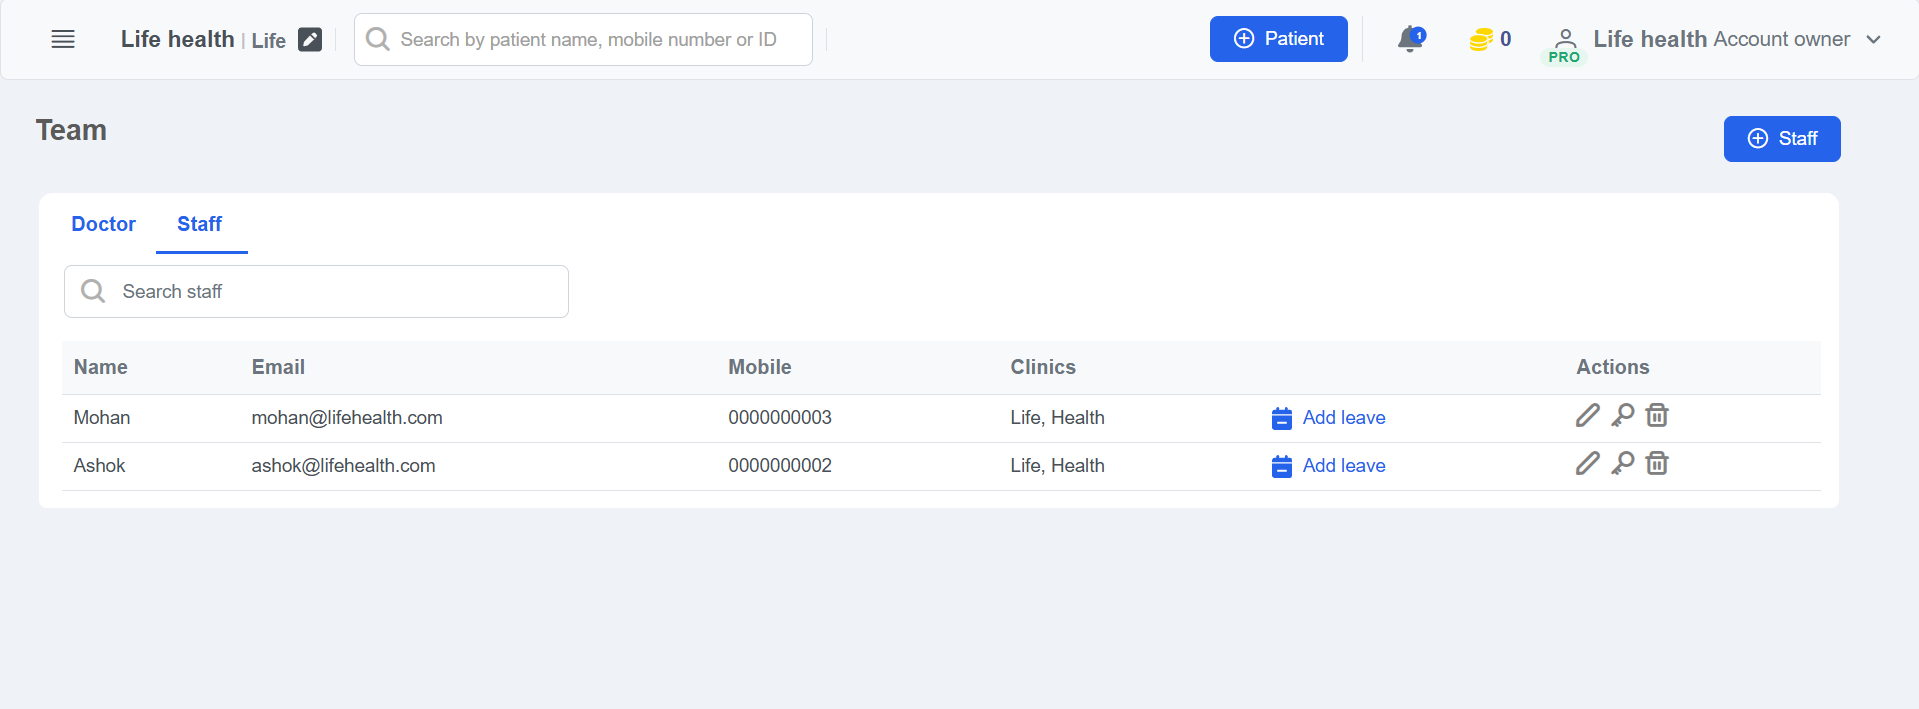Select the Staff tab
Image resolution: width=1919 pixels, height=709 pixels.
click(x=199, y=224)
